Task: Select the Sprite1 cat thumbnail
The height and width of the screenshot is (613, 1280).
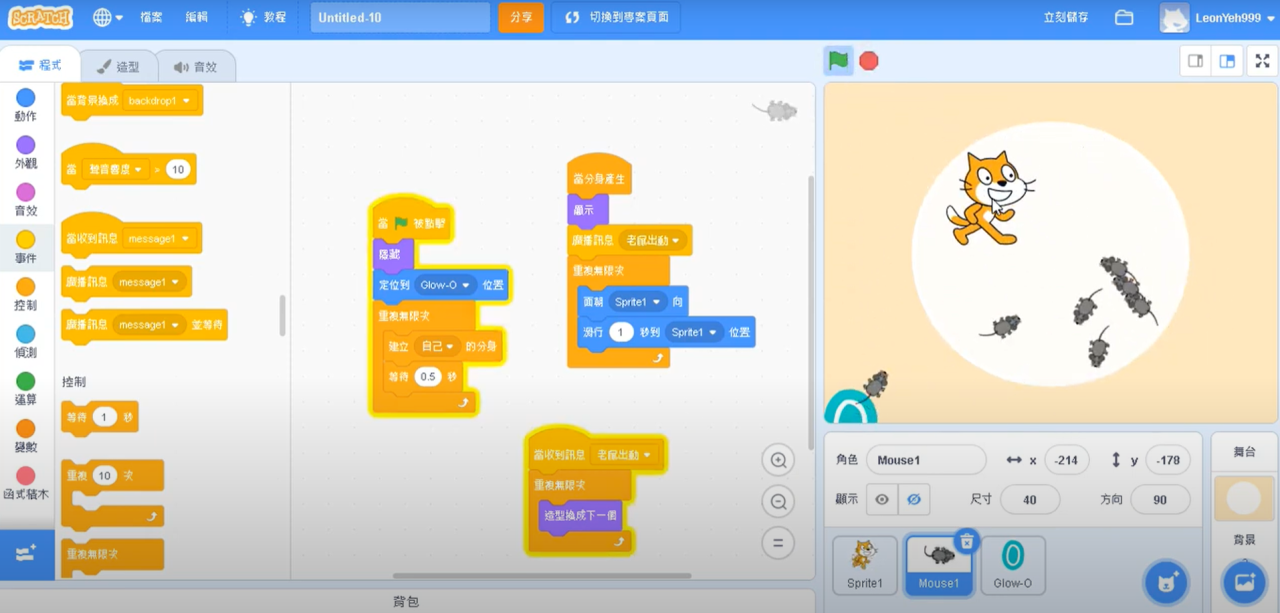Action: [x=865, y=566]
